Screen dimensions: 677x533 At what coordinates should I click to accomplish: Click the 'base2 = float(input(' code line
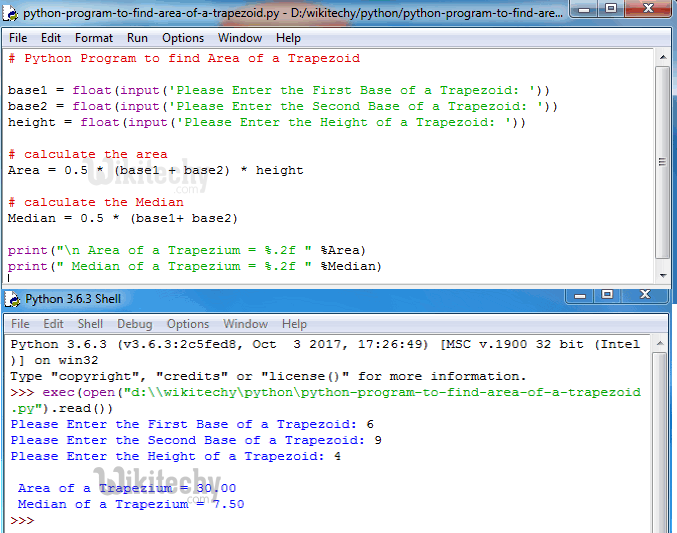(x=283, y=106)
